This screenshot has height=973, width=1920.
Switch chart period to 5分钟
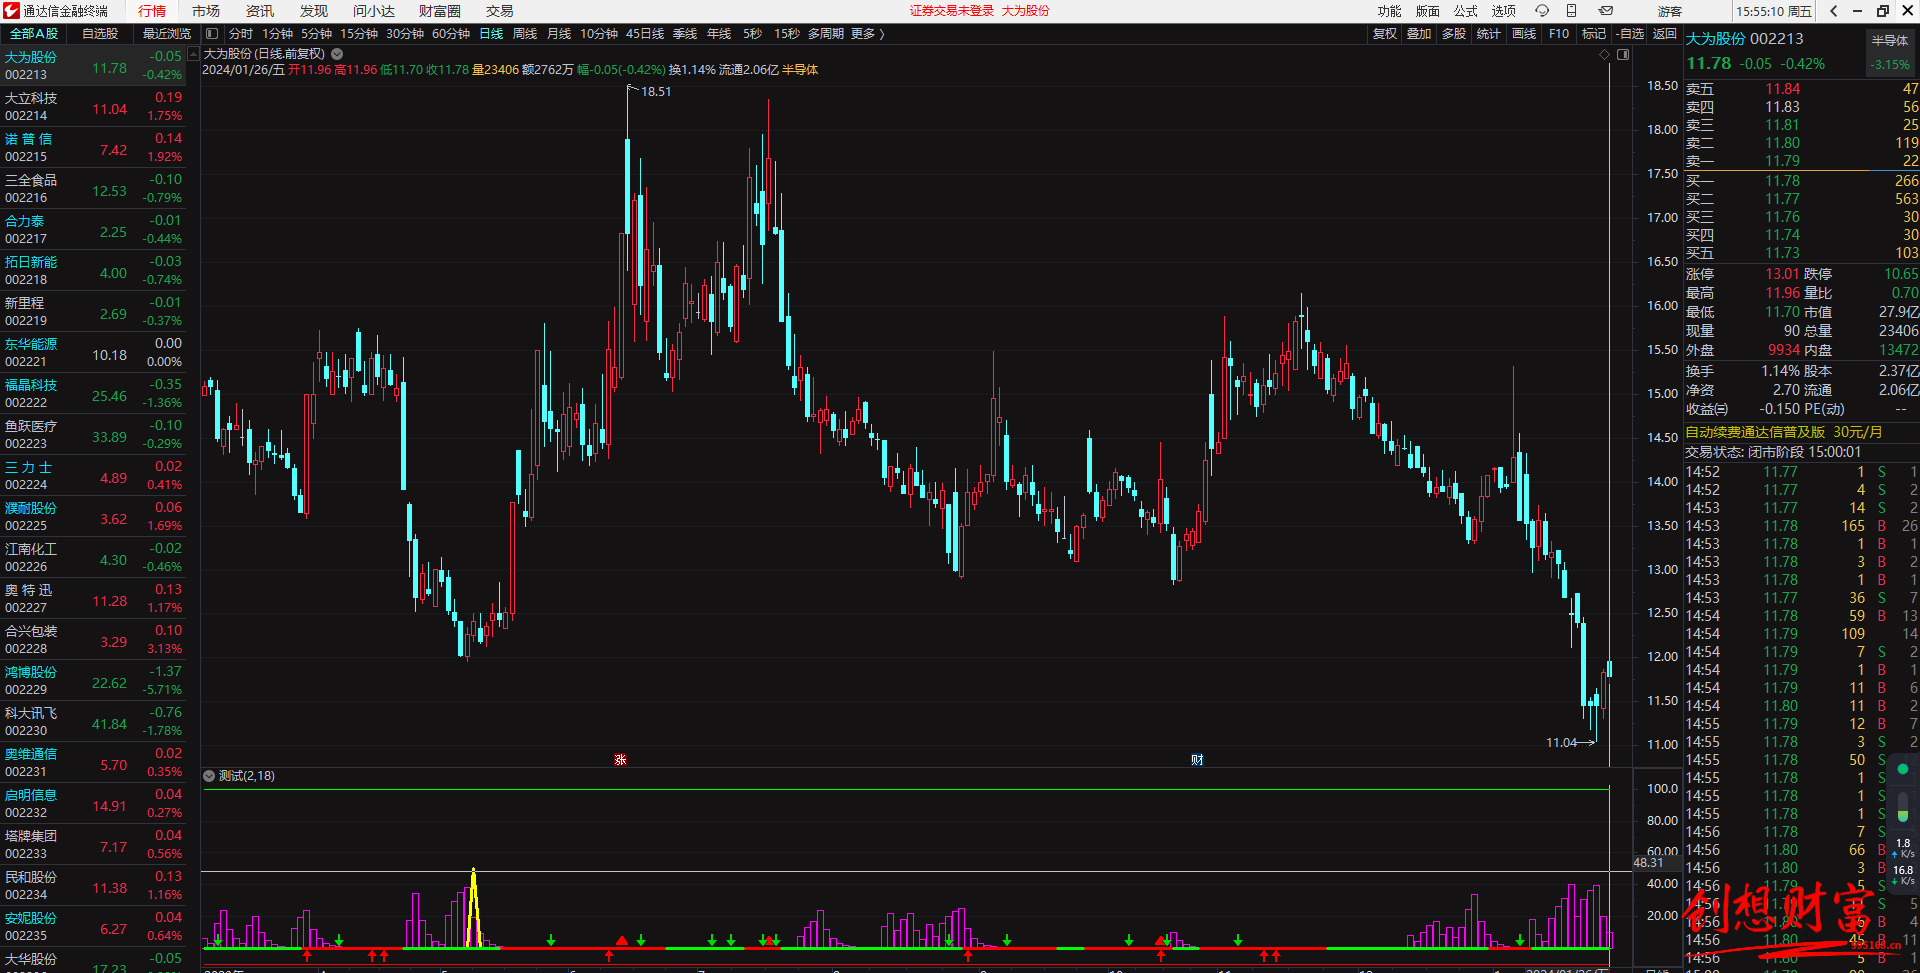tap(316, 34)
